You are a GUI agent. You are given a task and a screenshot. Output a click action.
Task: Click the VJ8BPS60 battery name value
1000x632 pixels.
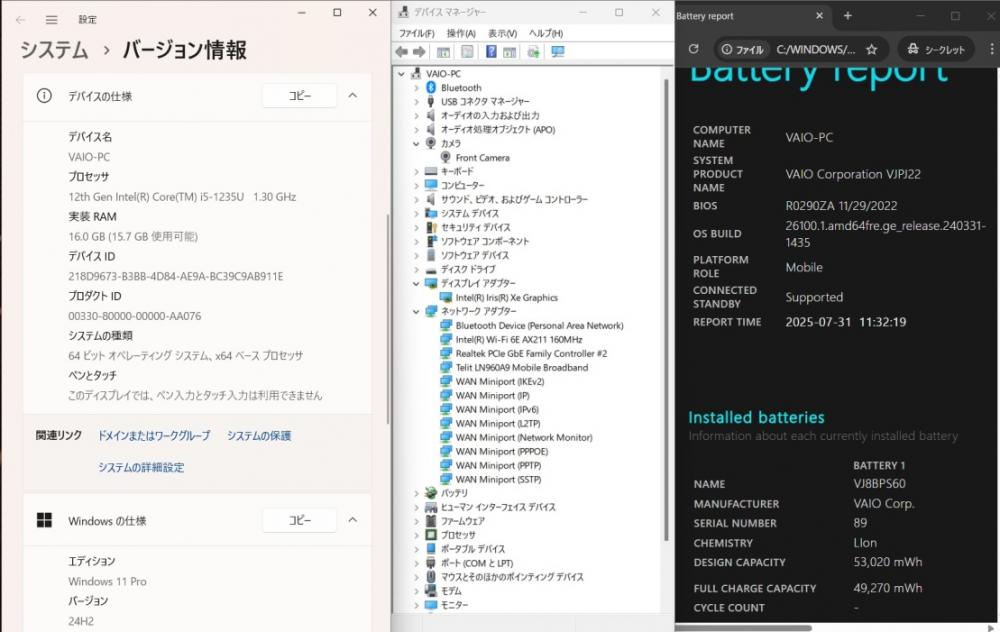[x=879, y=484]
